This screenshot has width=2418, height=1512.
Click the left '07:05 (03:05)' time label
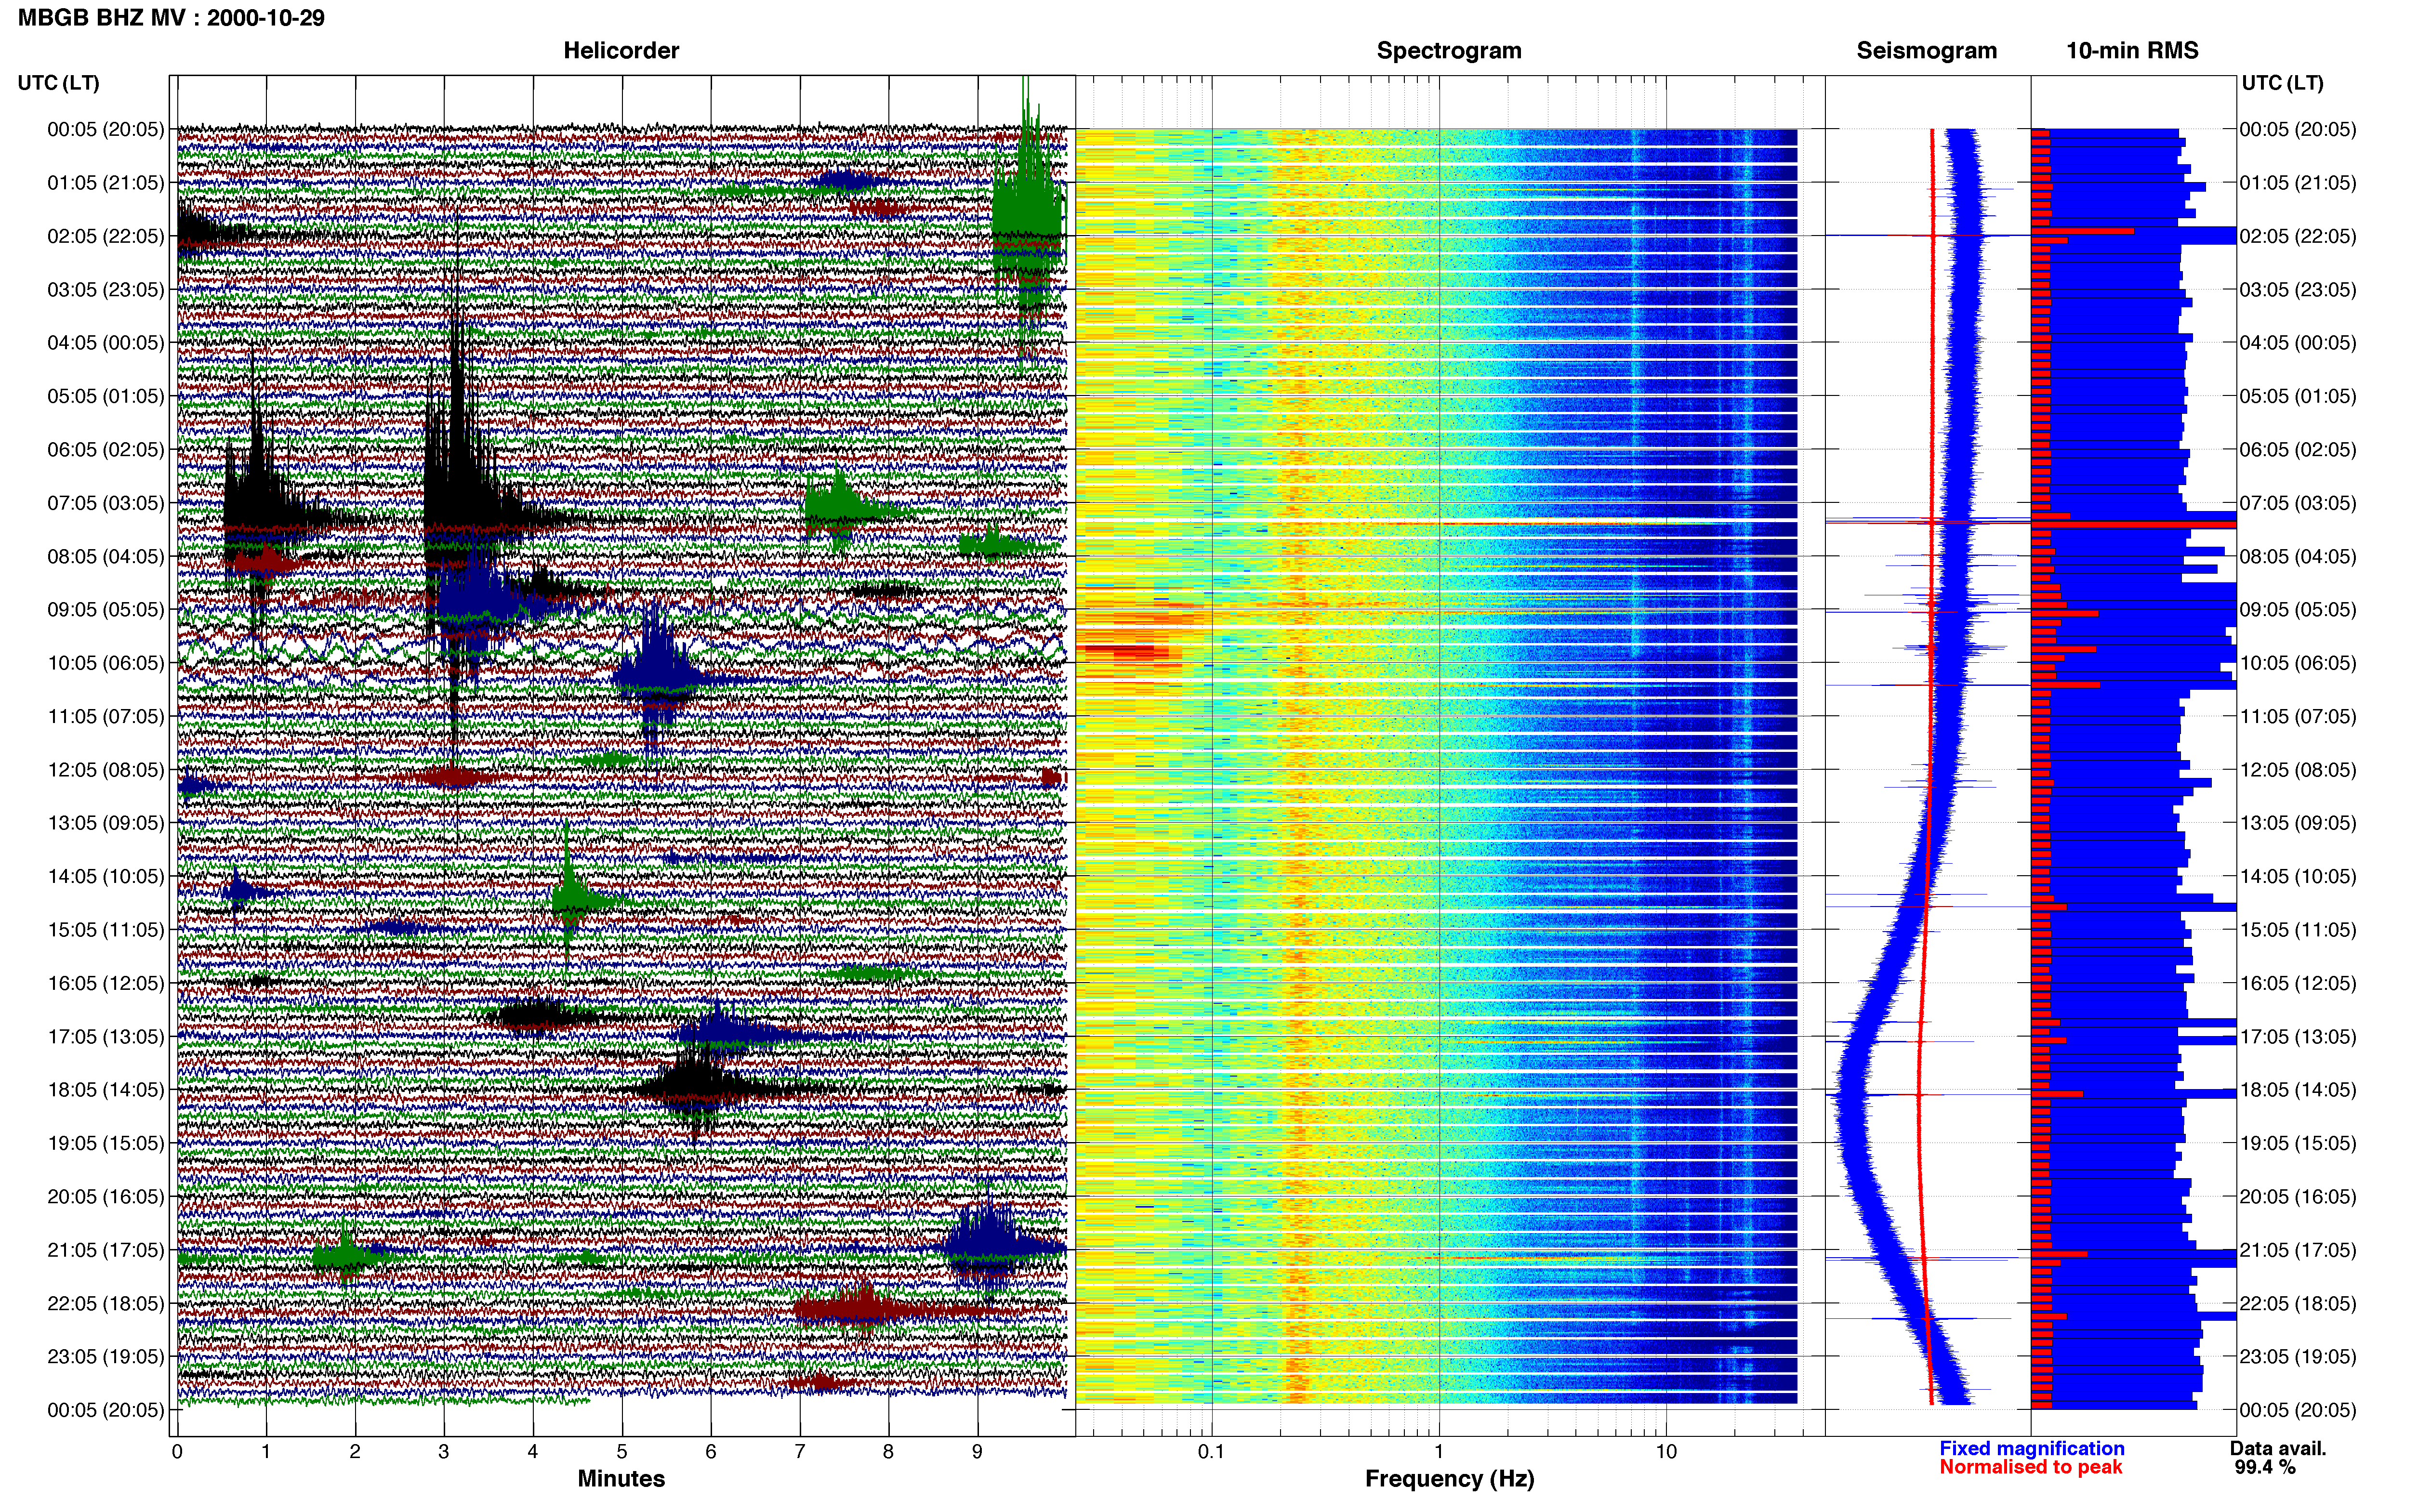click(x=105, y=503)
